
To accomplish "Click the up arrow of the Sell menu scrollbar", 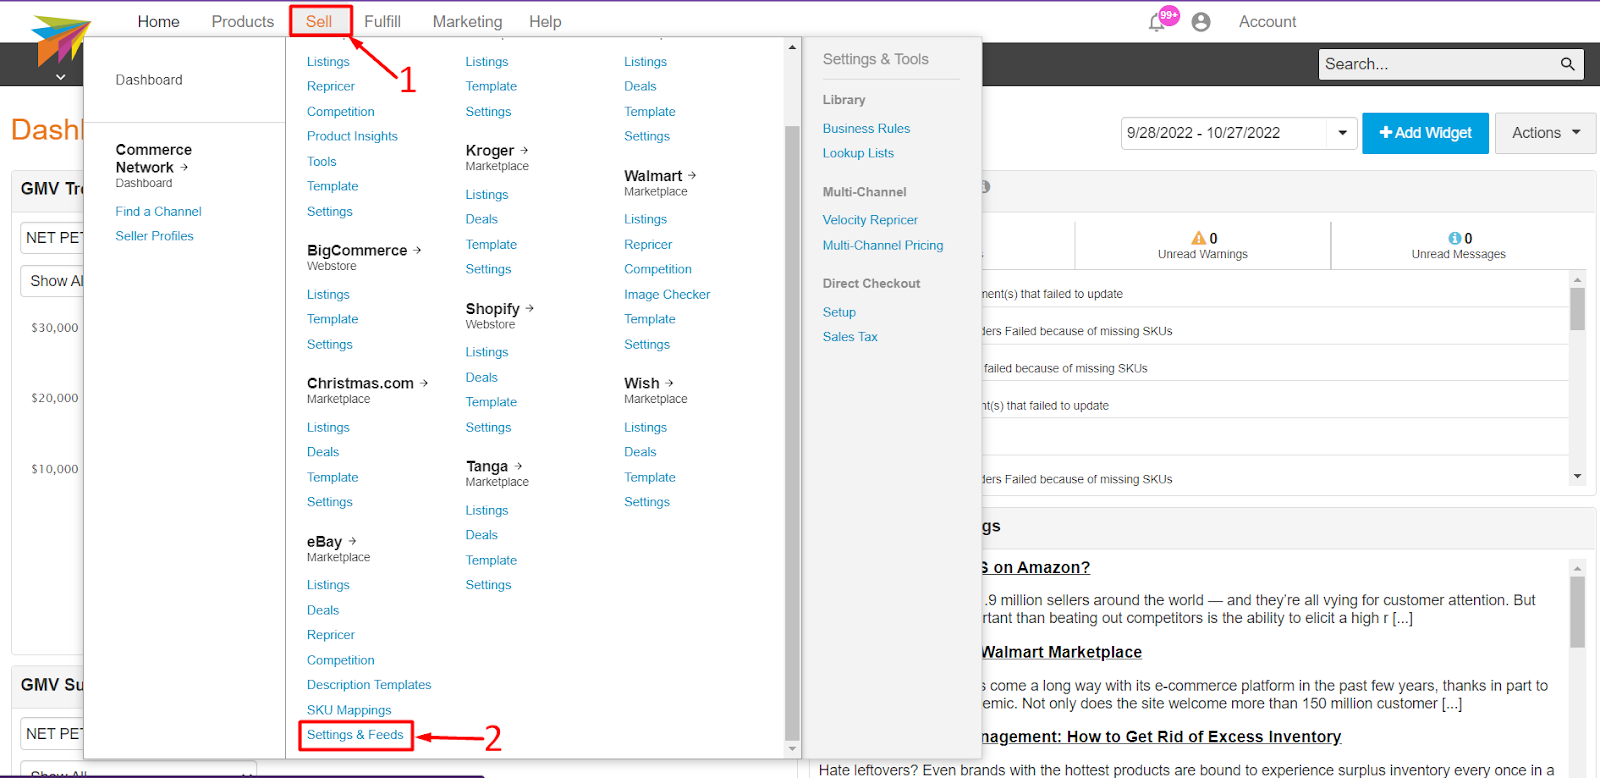I will [x=792, y=47].
